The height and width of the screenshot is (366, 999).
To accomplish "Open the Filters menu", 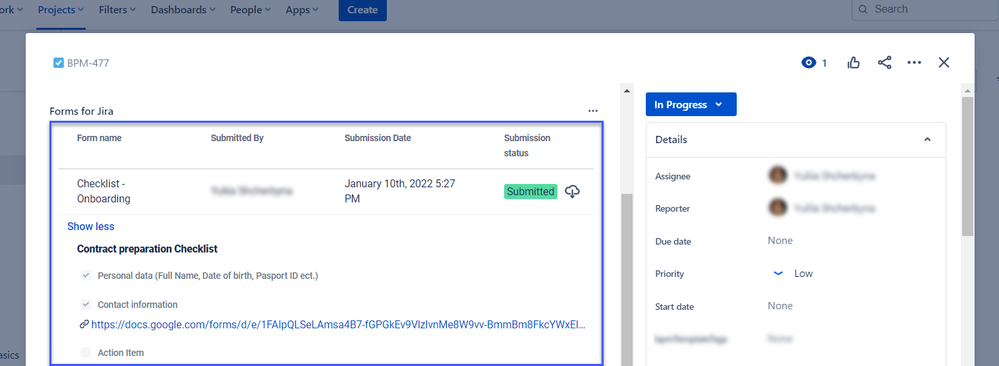I will point(117,10).
